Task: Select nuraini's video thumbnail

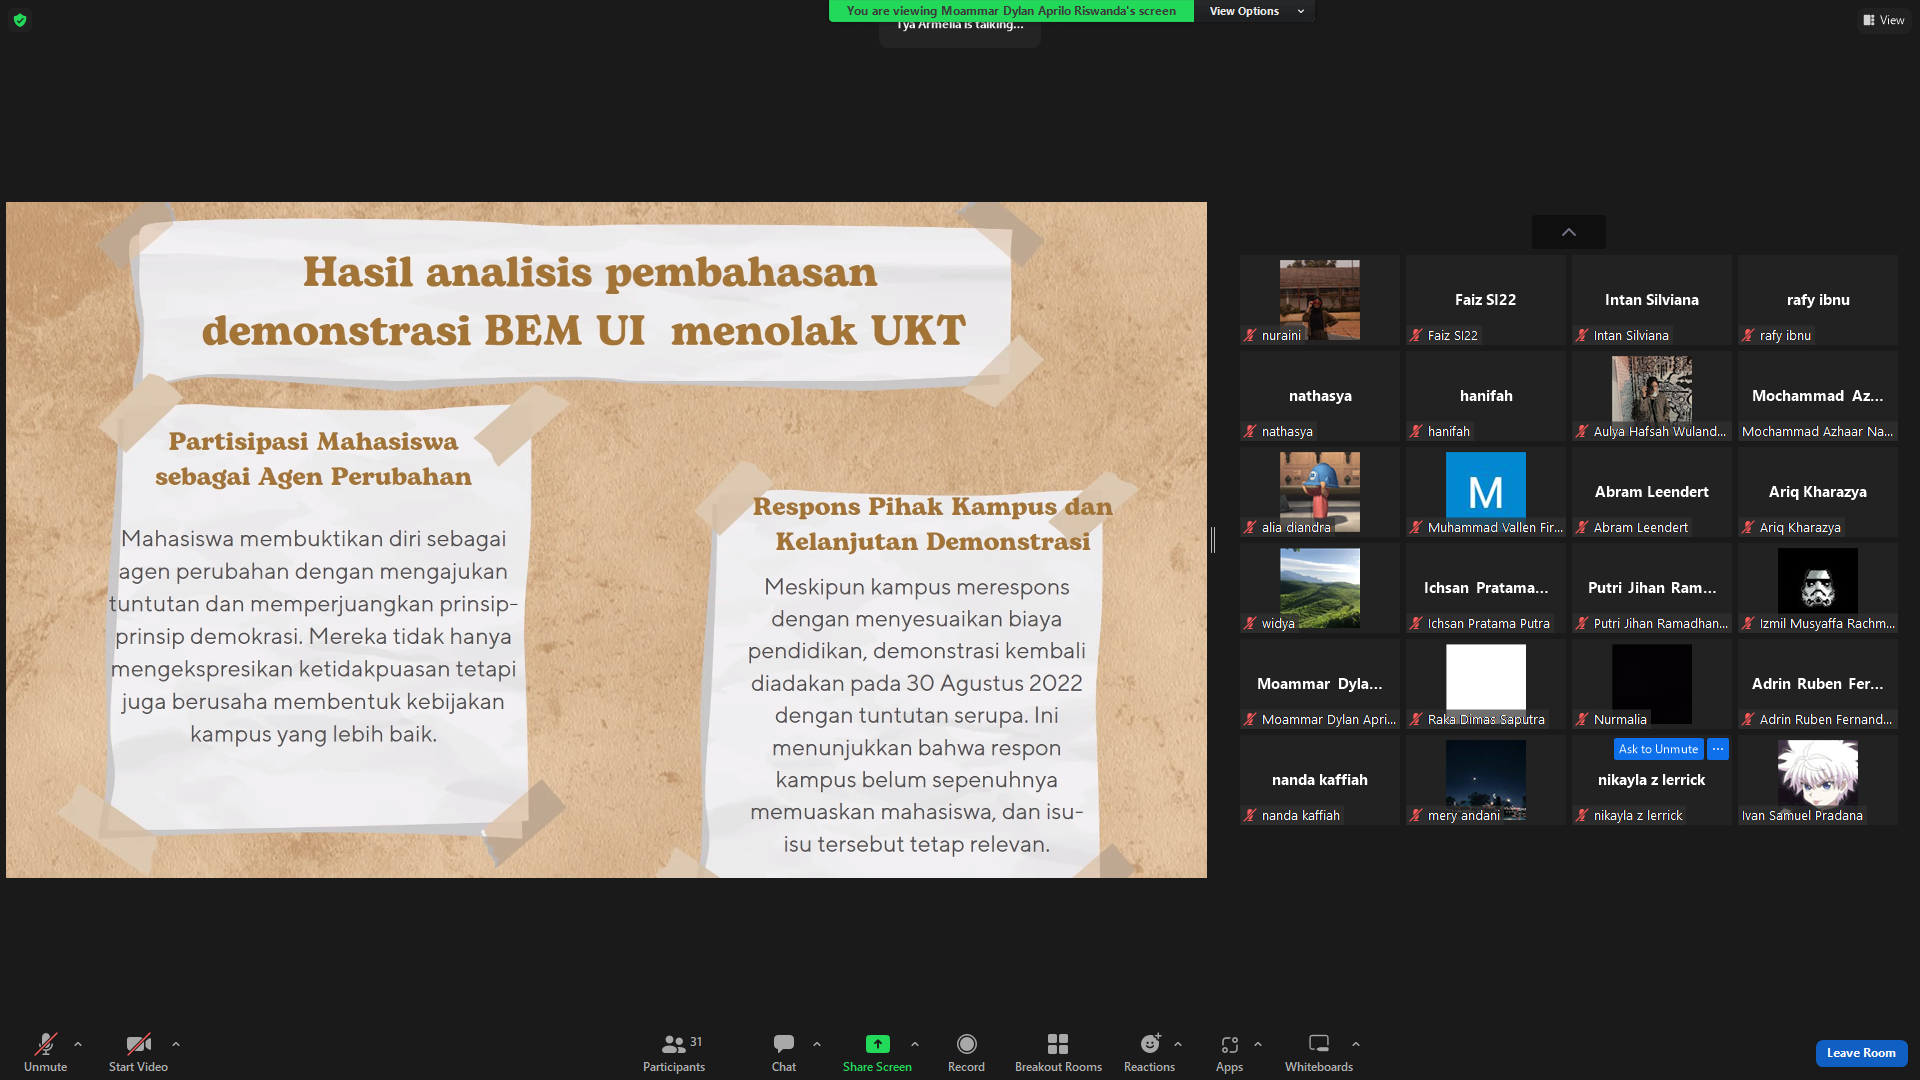Action: click(1320, 300)
